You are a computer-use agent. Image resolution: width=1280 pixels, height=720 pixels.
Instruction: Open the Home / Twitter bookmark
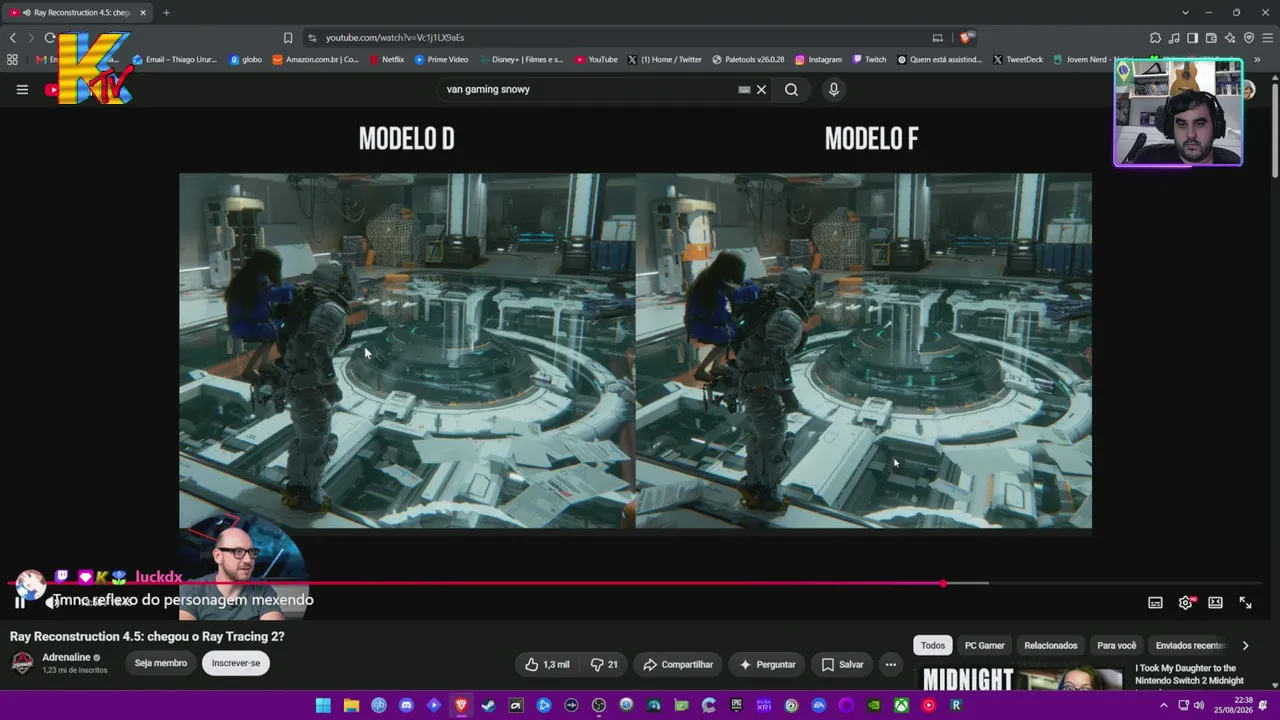coord(665,59)
